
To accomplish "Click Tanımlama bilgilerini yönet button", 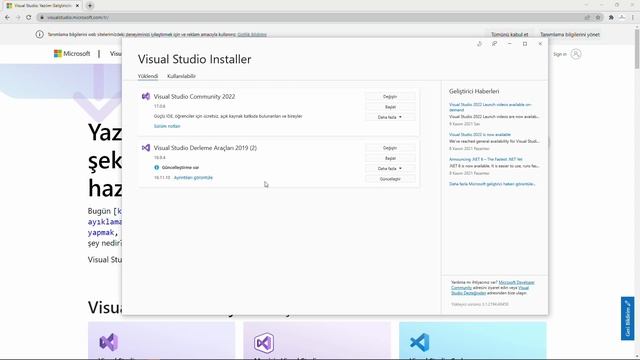I will (570, 35).
